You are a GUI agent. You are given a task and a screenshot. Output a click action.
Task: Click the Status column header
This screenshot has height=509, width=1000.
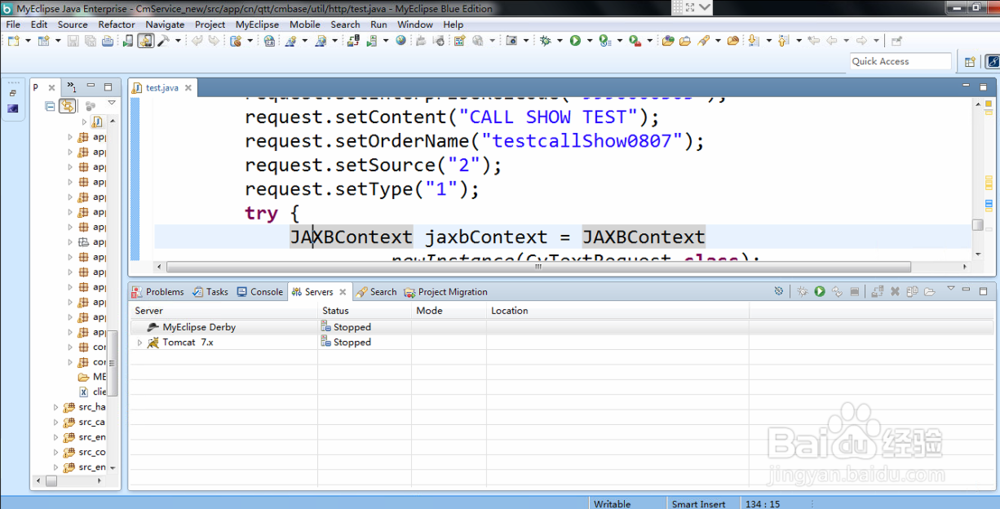tap(364, 311)
